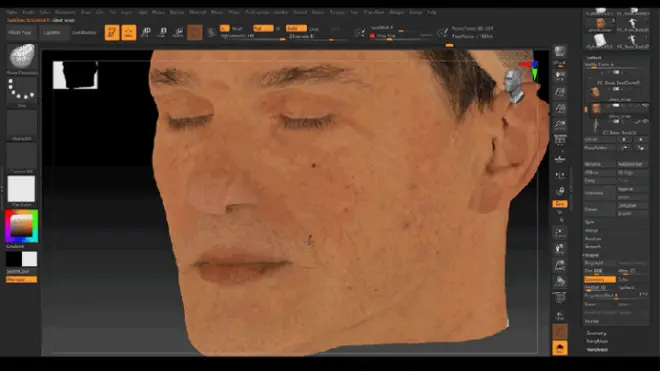This screenshot has height=372, width=660.
Task: Collapse the Project section
Action: pos(591,255)
